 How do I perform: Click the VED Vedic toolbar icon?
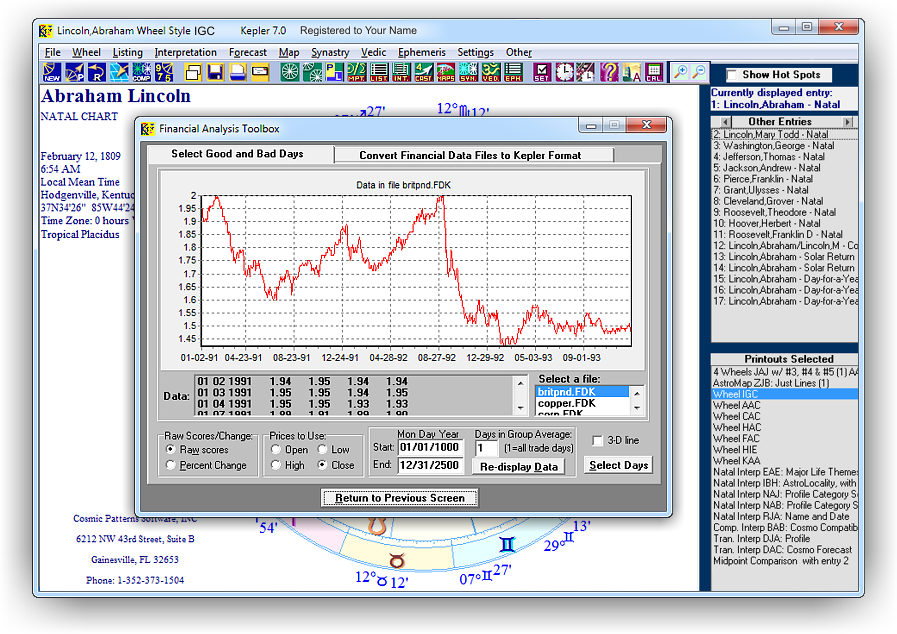point(490,72)
